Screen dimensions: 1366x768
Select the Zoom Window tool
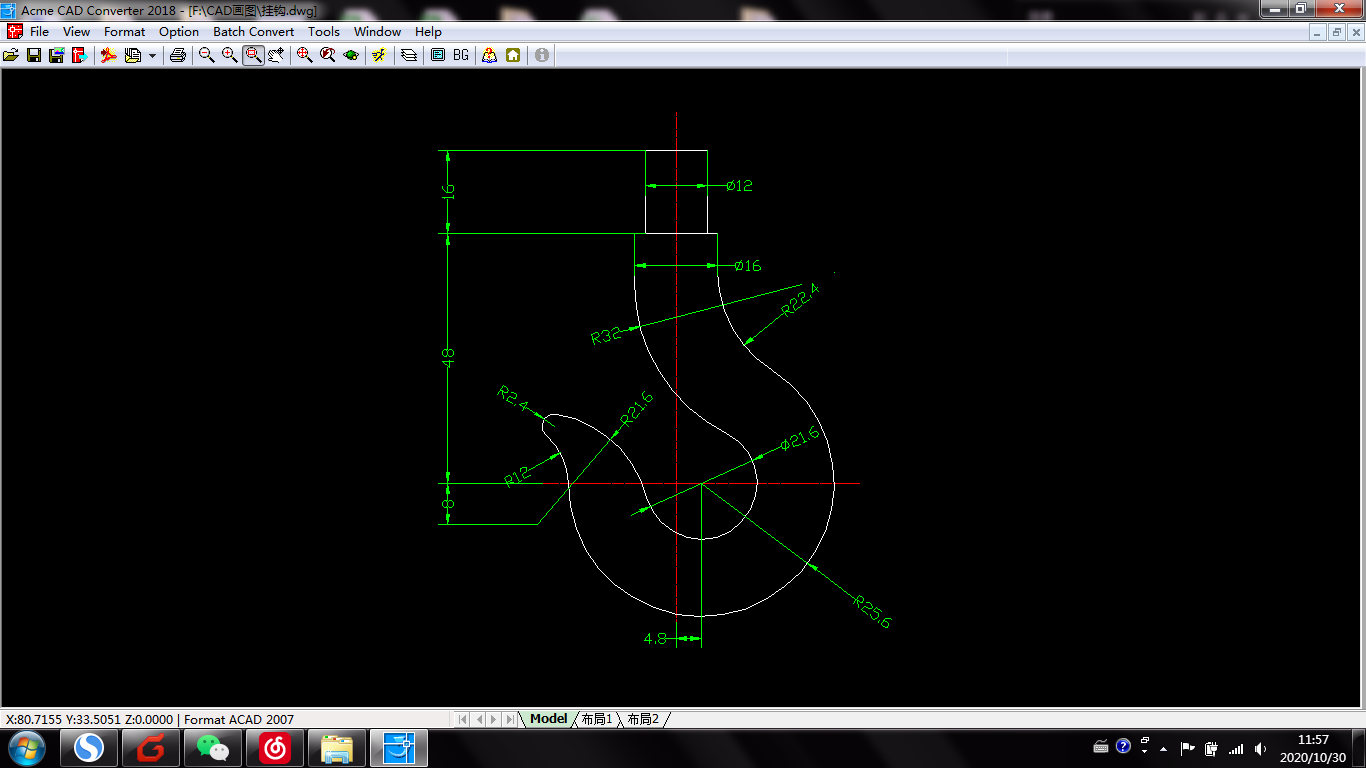click(252, 55)
